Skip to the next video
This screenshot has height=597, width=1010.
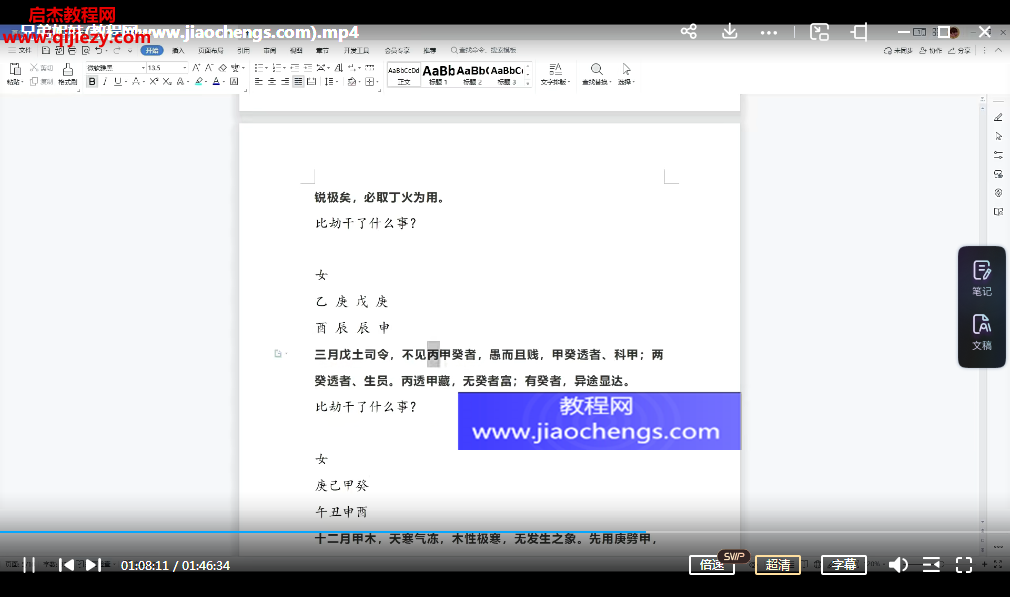click(93, 565)
